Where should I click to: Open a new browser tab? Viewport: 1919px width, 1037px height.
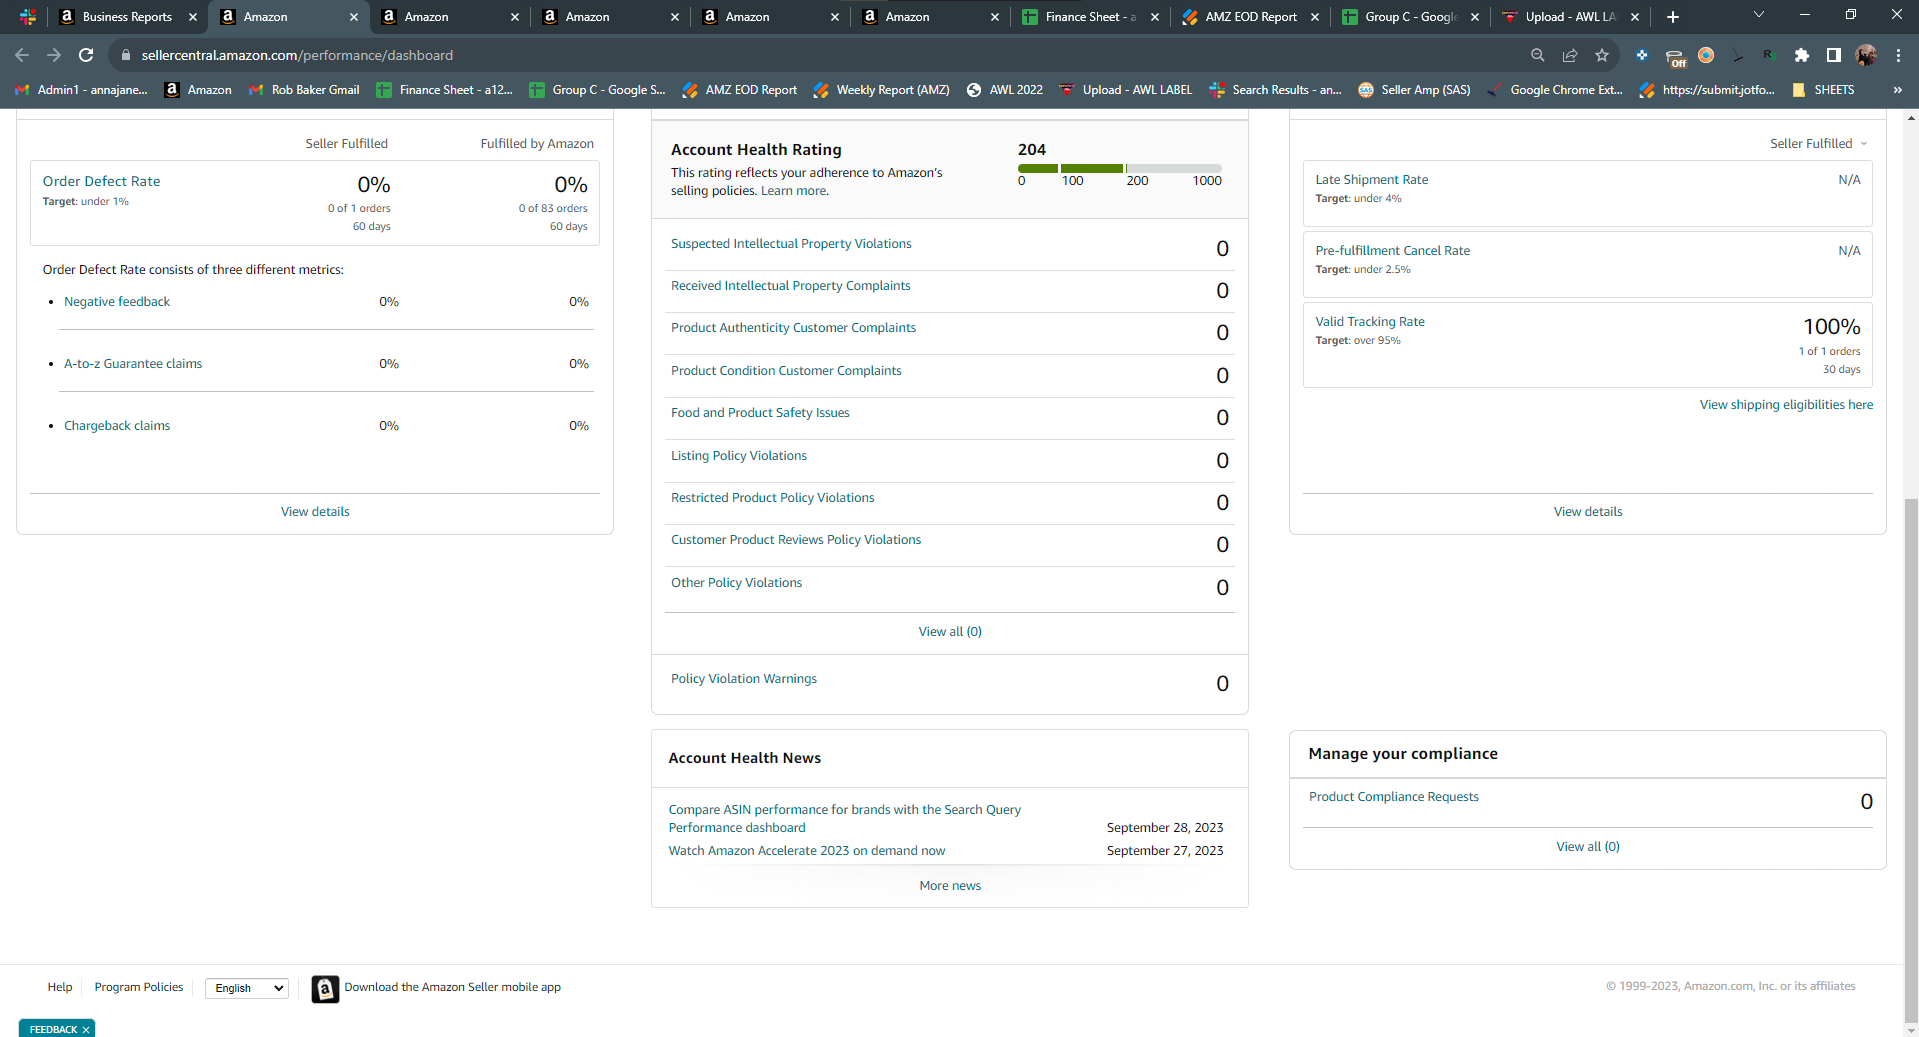click(x=1673, y=17)
